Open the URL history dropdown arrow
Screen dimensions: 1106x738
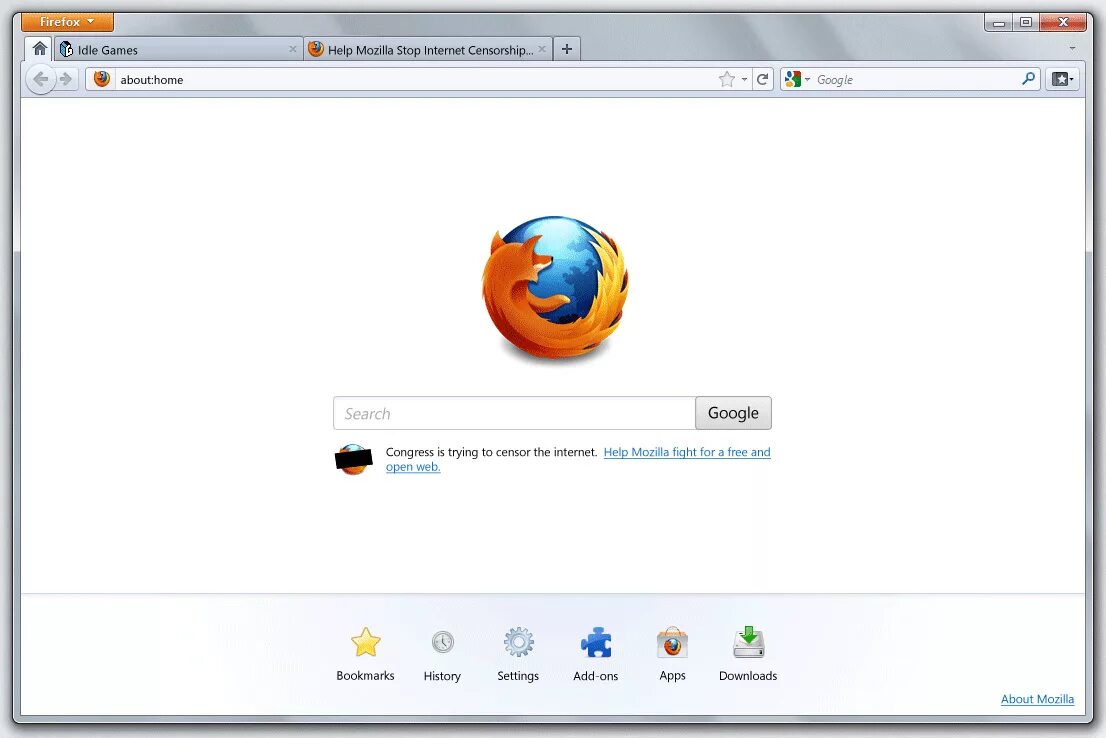744,80
